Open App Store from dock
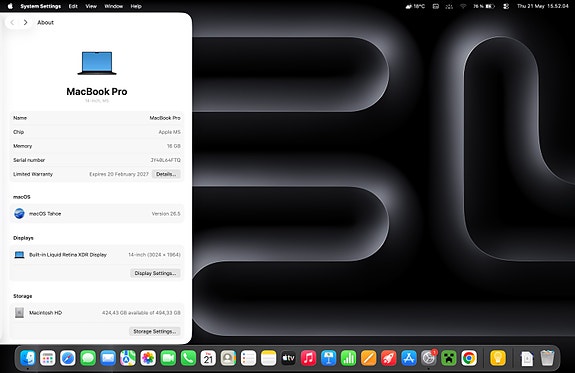Screen dimensions: 575x373 [409, 358]
